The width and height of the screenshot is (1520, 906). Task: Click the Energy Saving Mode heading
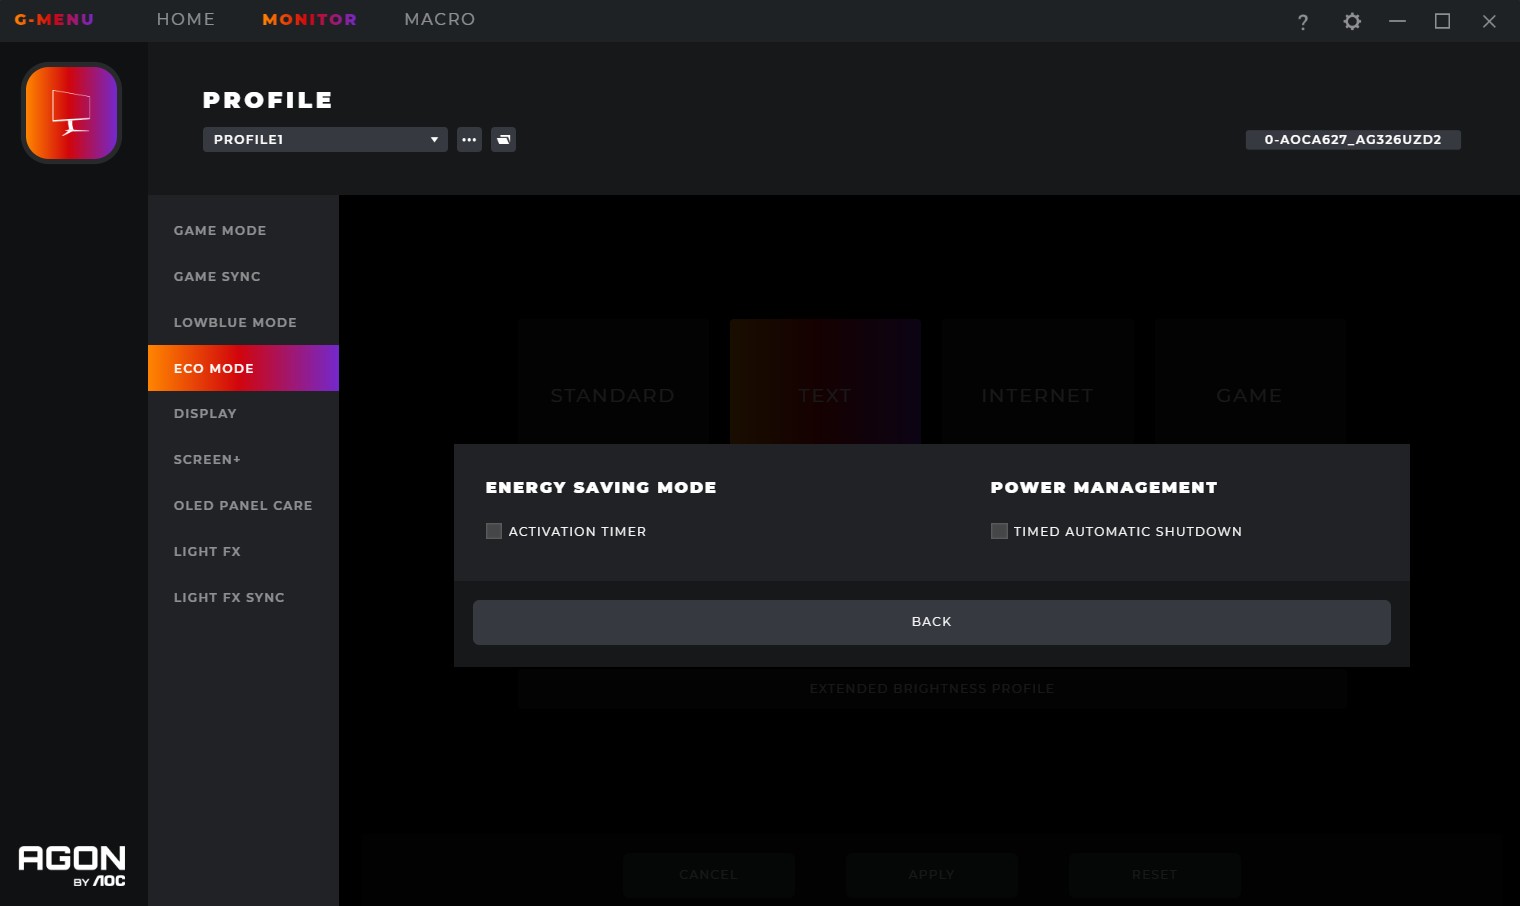[x=601, y=487]
